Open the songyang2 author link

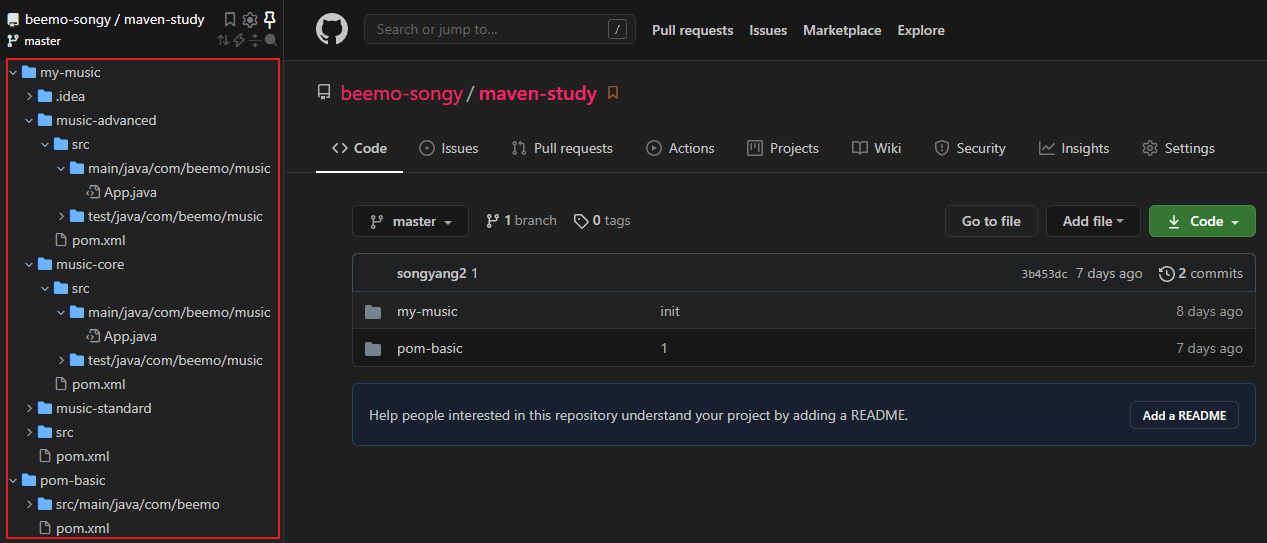(432, 274)
